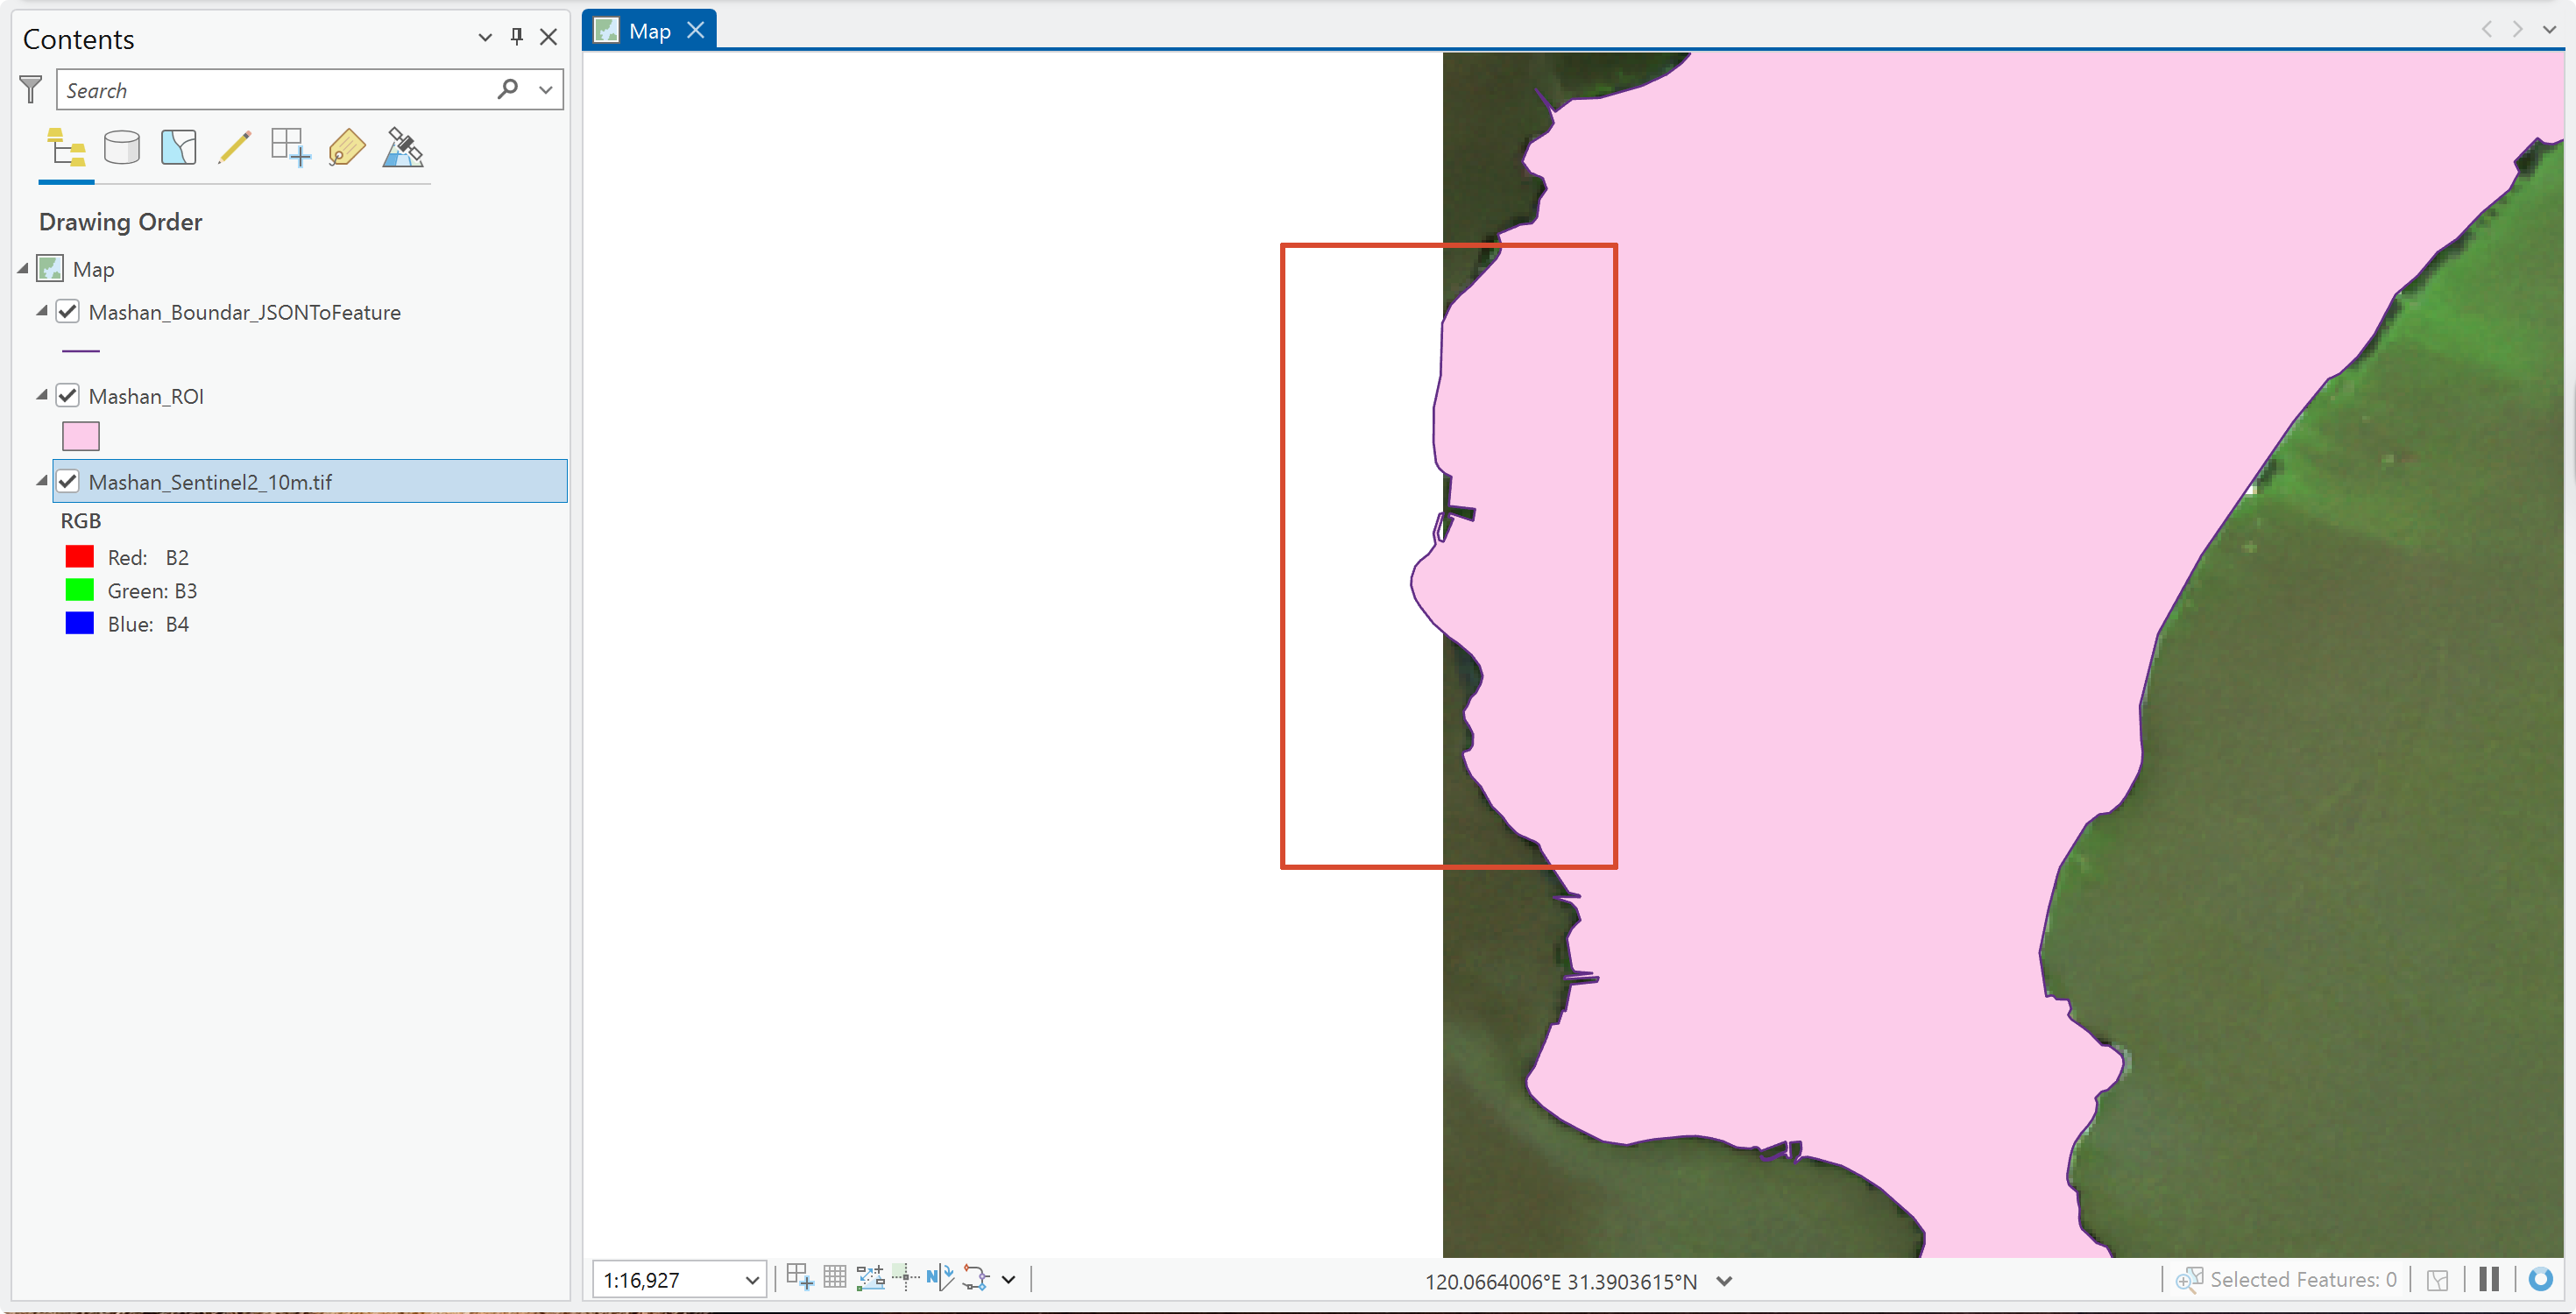This screenshot has width=2576, height=1314.
Task: Click the dynamic constraints sync icon
Action: [x=975, y=1278]
